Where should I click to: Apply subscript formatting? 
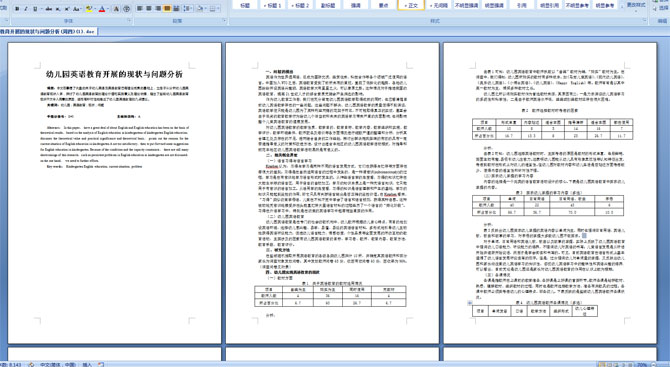point(58,9)
